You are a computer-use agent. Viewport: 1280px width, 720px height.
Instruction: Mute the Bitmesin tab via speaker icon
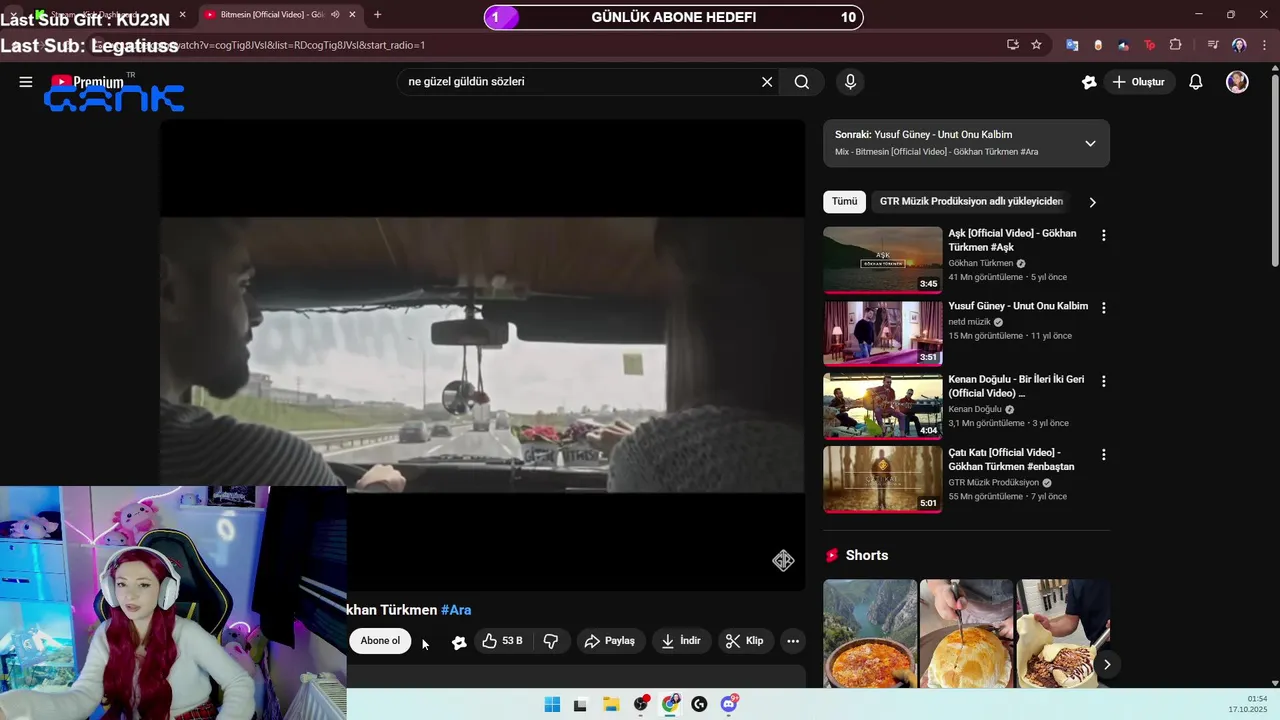pyautogui.click(x=335, y=15)
